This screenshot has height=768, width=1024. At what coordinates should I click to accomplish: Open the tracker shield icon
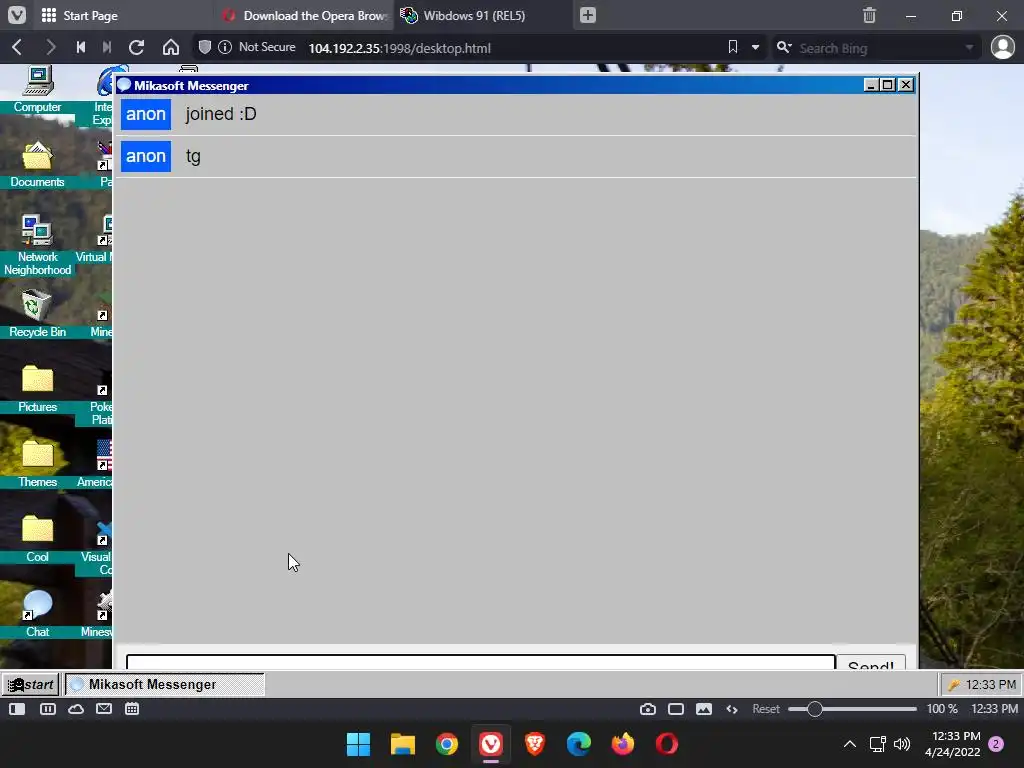coord(204,47)
